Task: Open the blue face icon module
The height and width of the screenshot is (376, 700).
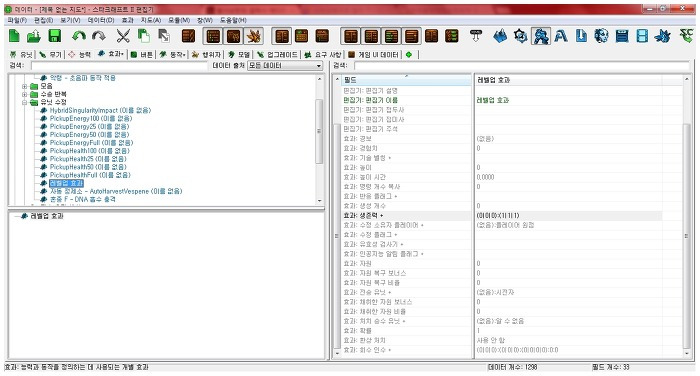Action: pyautogui.click(x=601, y=36)
